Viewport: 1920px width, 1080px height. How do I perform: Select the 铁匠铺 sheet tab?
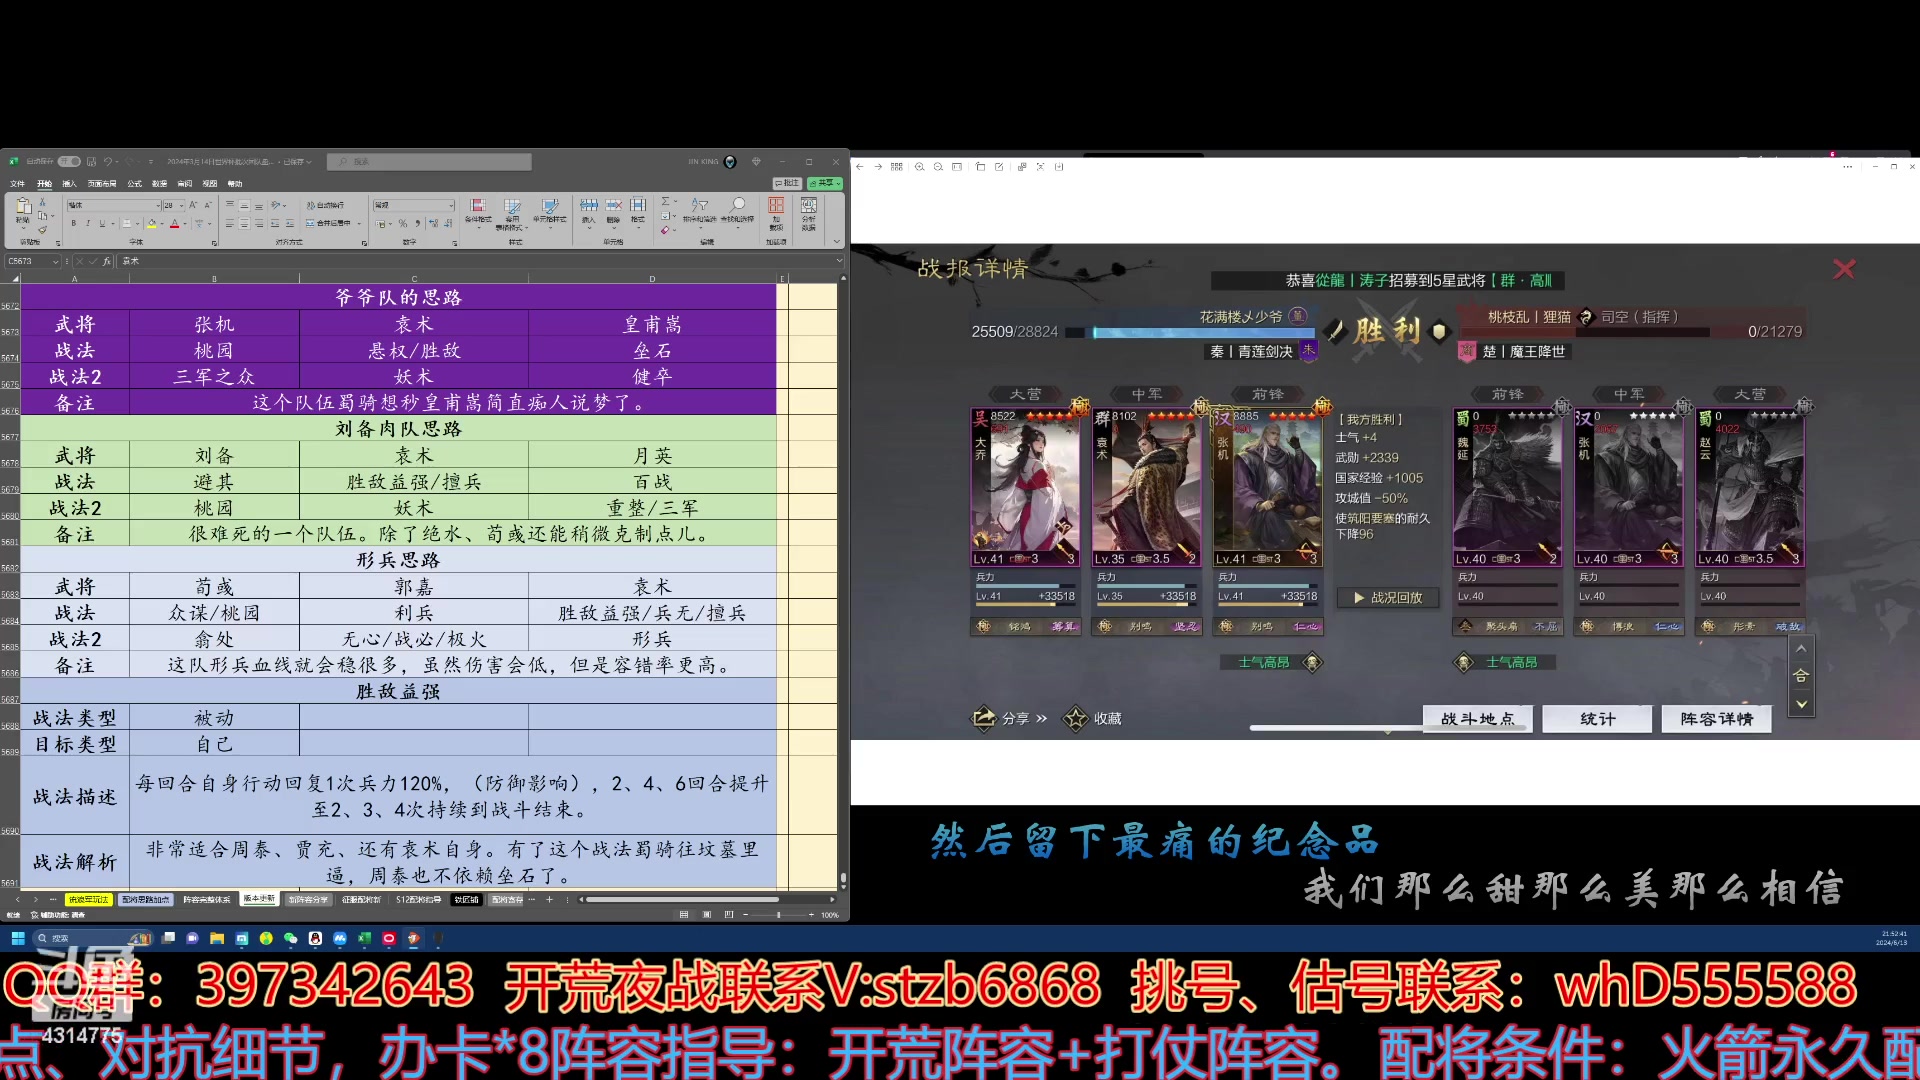467,899
